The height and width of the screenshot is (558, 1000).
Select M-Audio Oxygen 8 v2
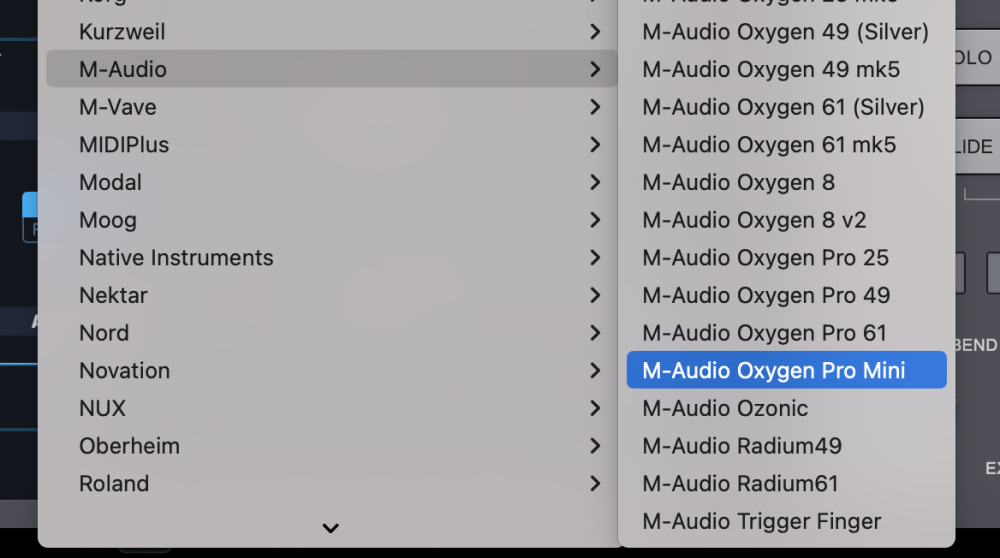point(754,220)
